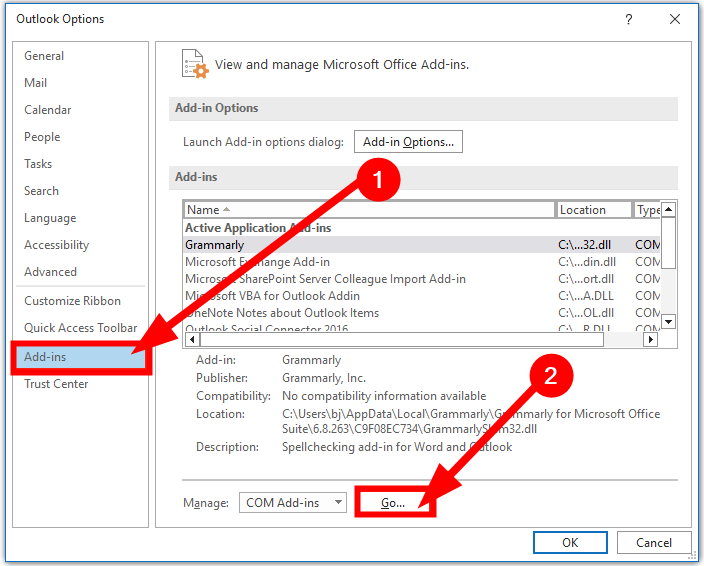Confirm with the OK button
The width and height of the screenshot is (704, 566).
click(x=570, y=543)
